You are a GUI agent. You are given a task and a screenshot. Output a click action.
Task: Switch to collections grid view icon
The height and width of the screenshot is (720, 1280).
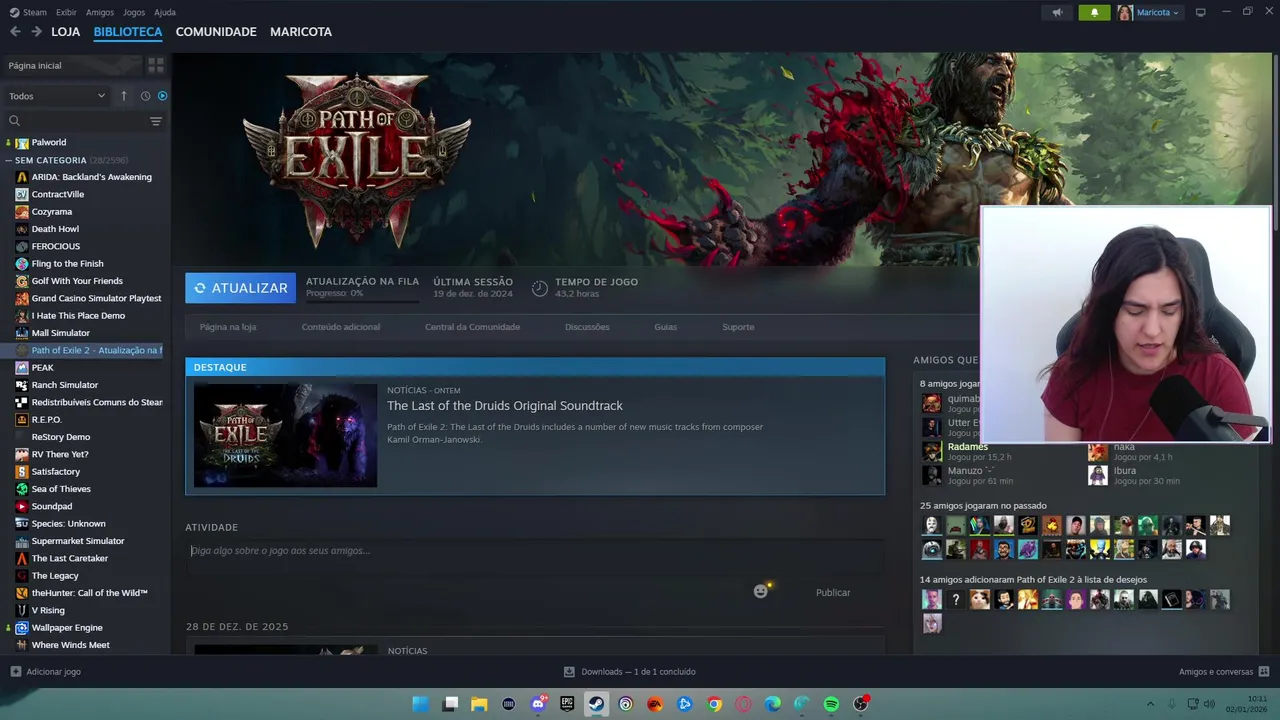[x=156, y=65]
